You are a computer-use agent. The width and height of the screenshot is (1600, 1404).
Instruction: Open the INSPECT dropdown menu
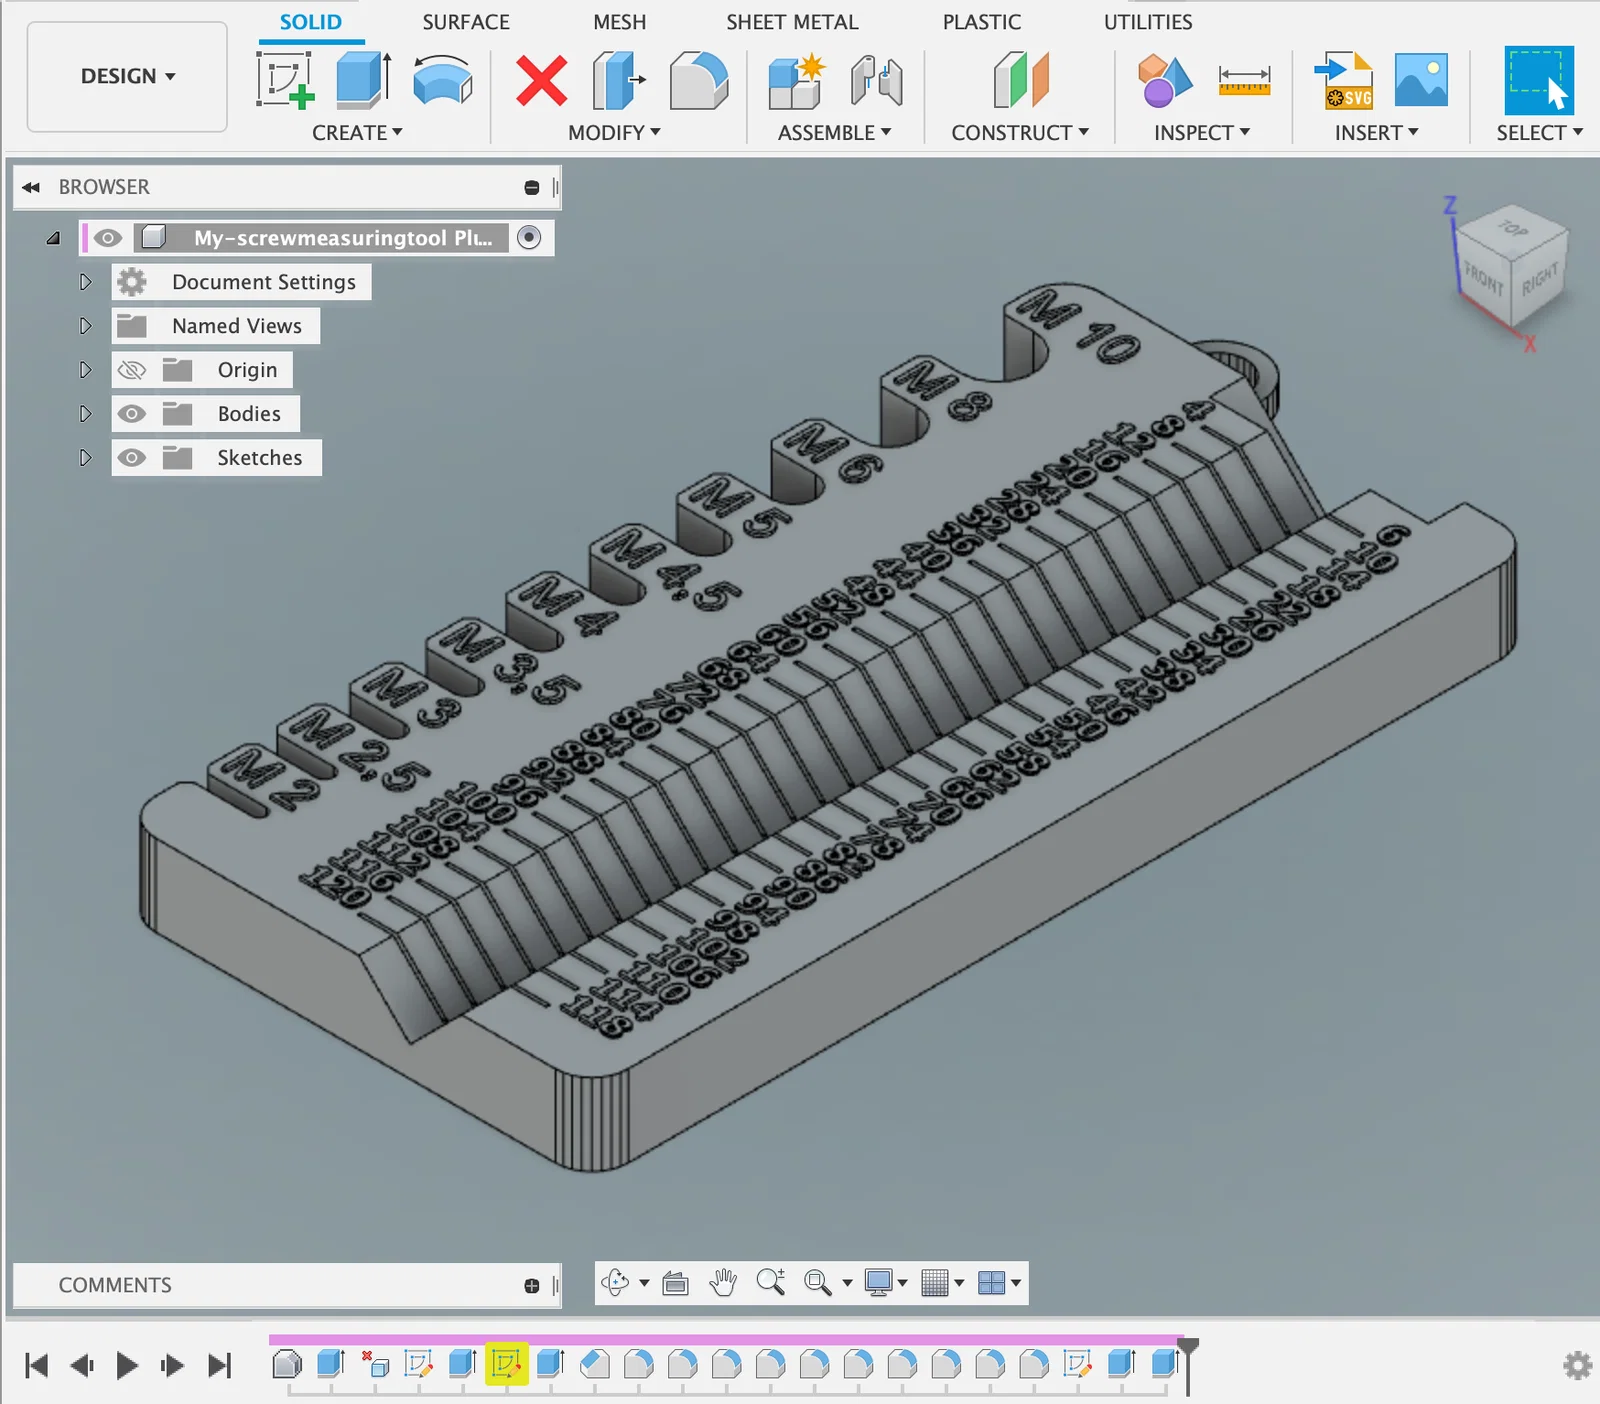1202,133
